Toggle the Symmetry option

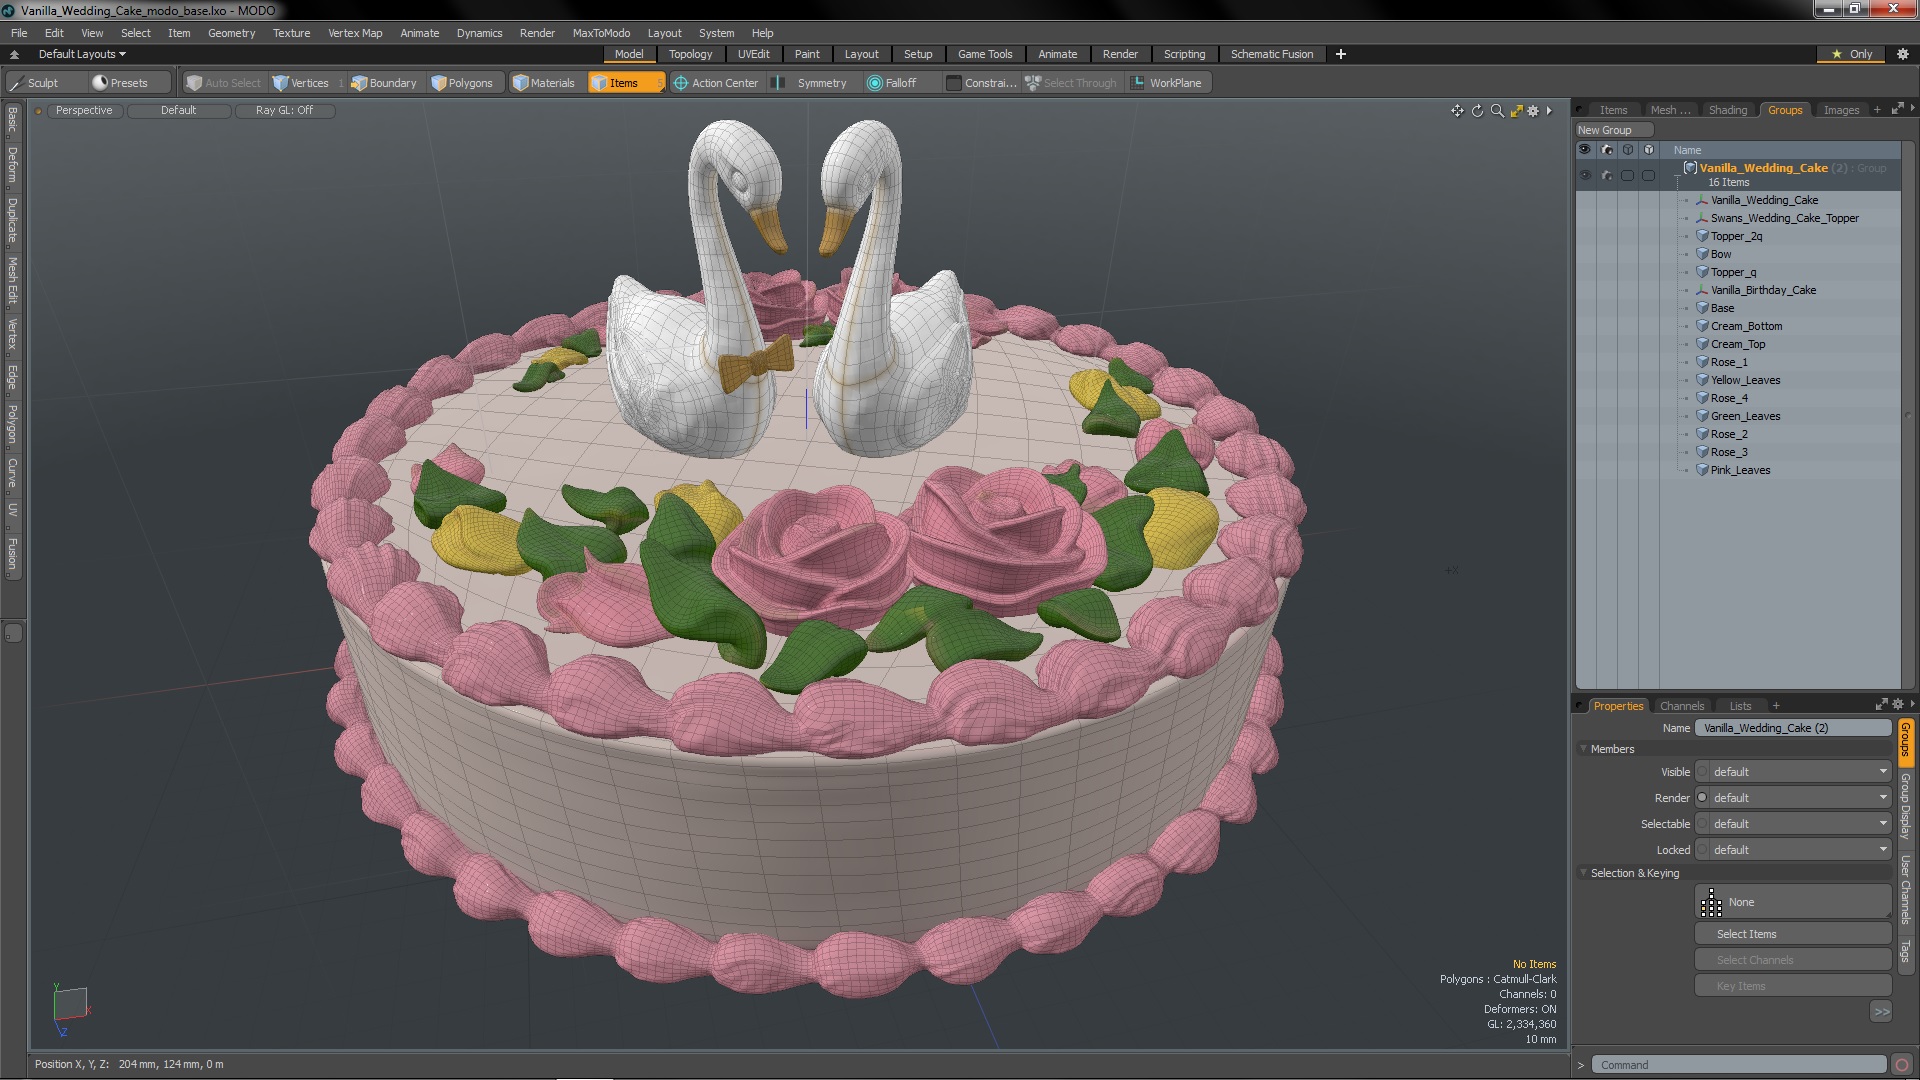coord(811,83)
